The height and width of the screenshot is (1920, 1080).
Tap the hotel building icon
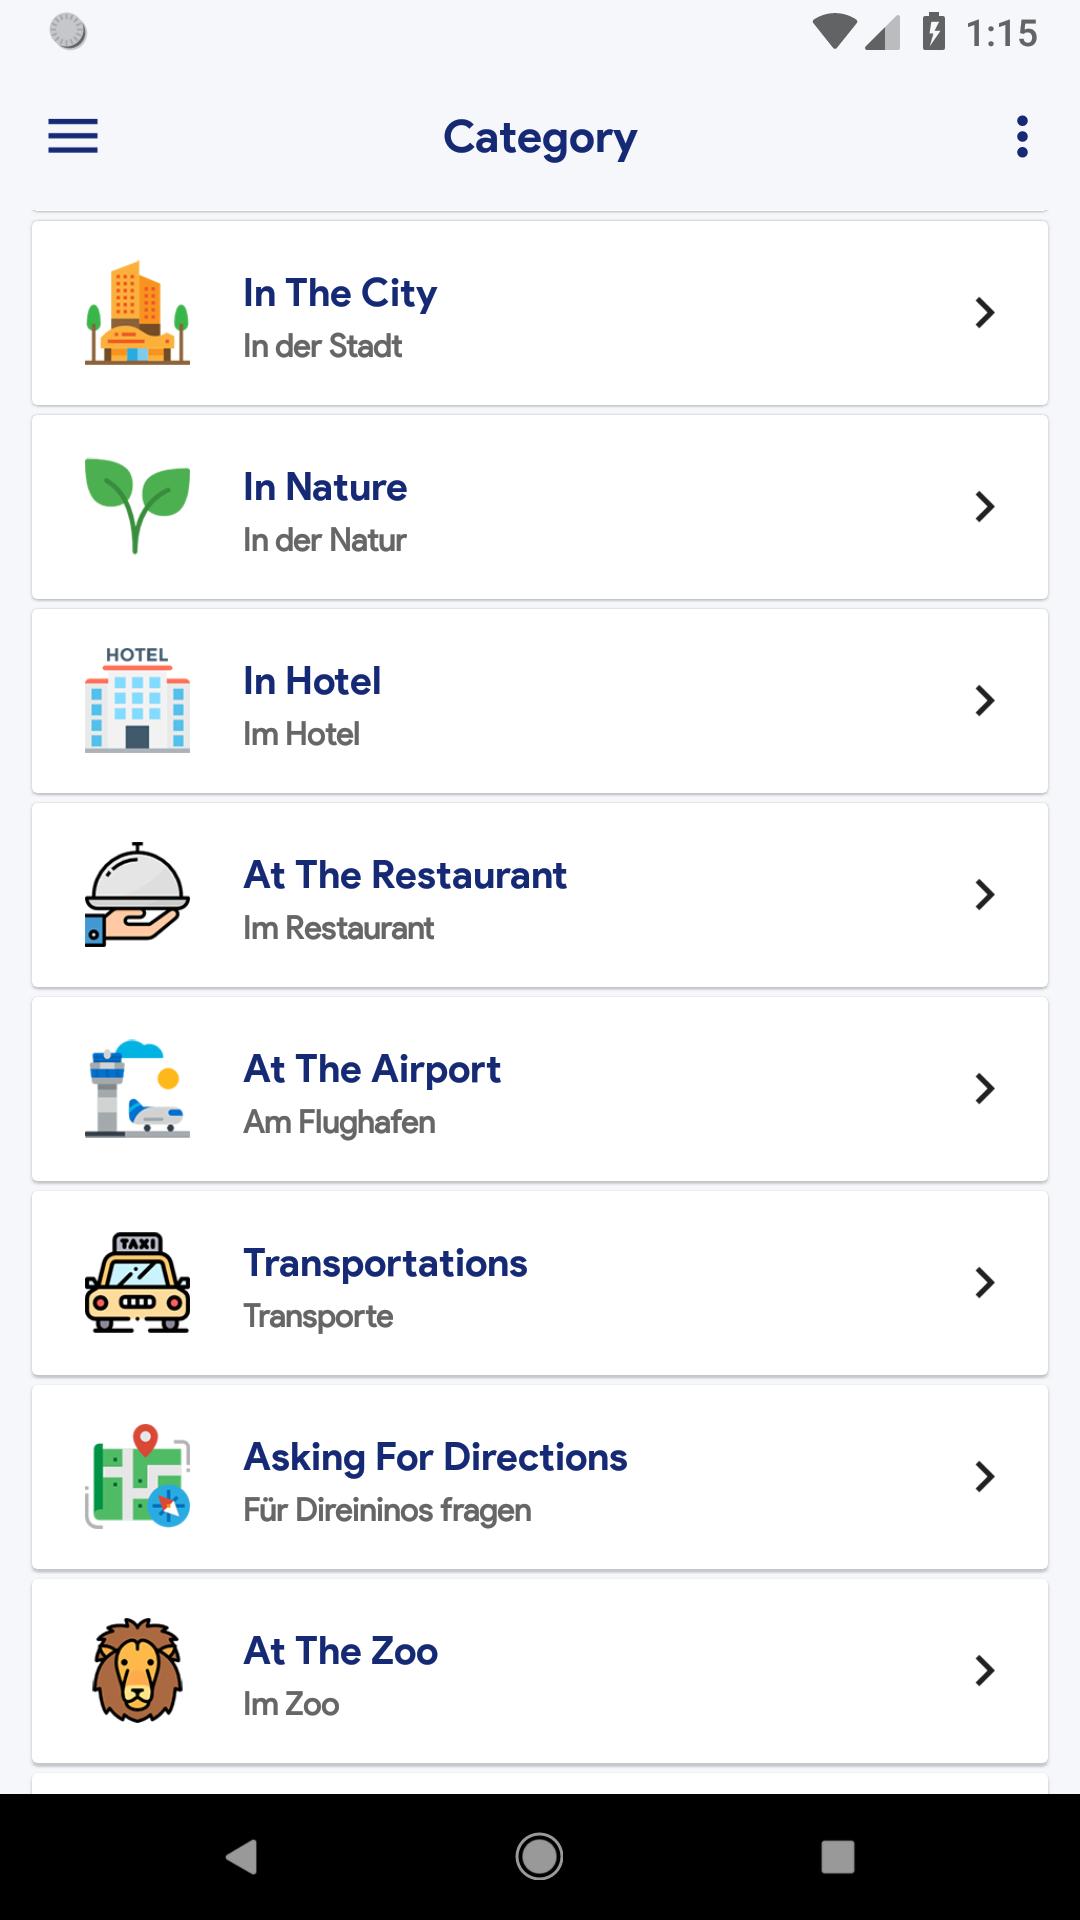(x=137, y=700)
